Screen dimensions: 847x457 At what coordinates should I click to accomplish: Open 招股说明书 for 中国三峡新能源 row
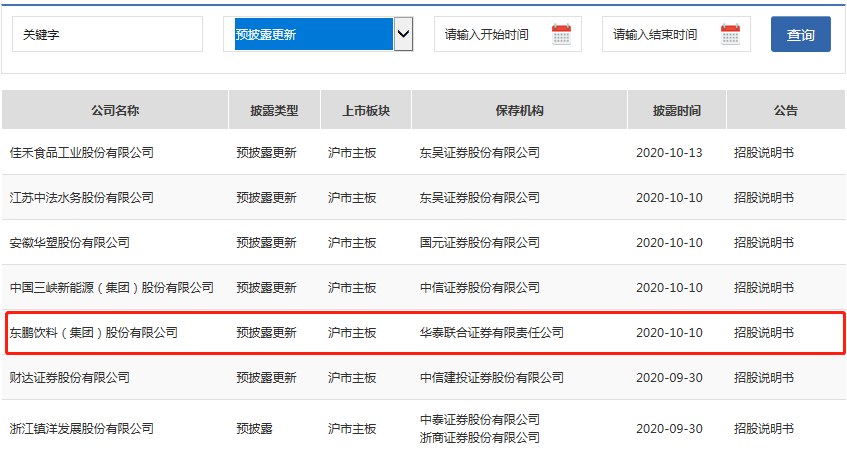point(764,287)
